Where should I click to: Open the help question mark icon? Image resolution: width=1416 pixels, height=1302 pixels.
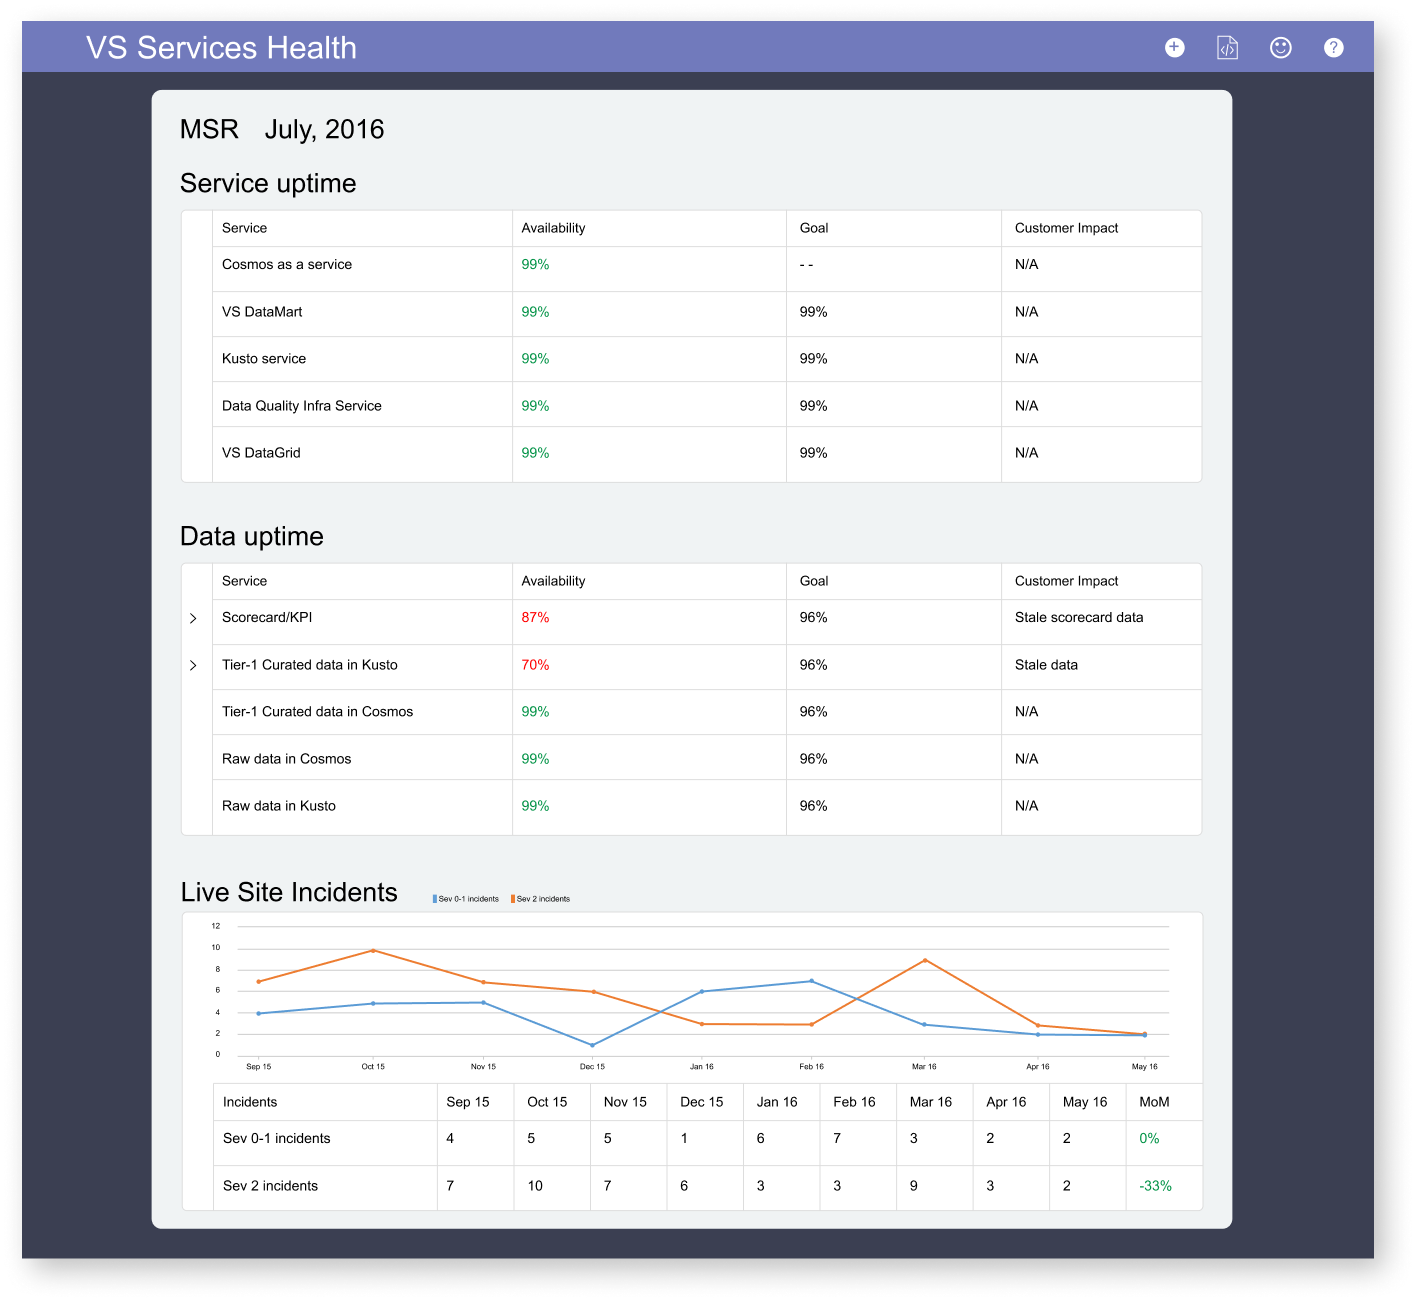click(x=1334, y=47)
